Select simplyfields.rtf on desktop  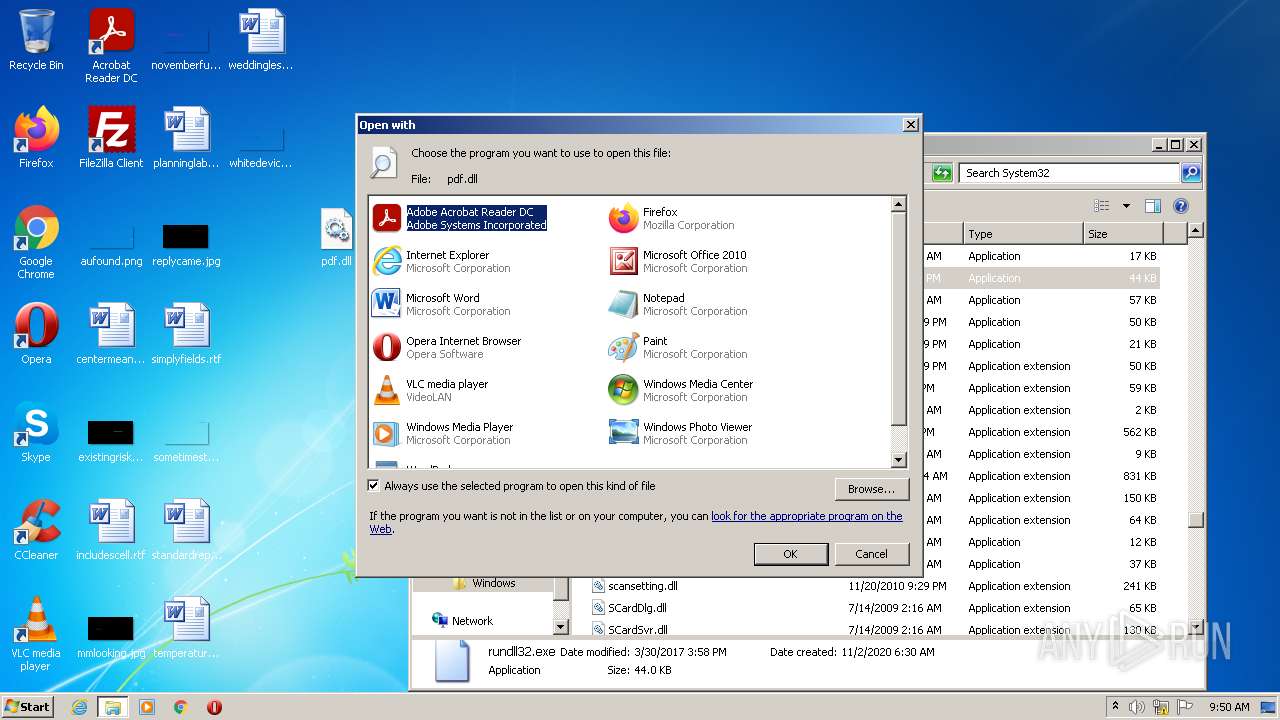point(186,334)
